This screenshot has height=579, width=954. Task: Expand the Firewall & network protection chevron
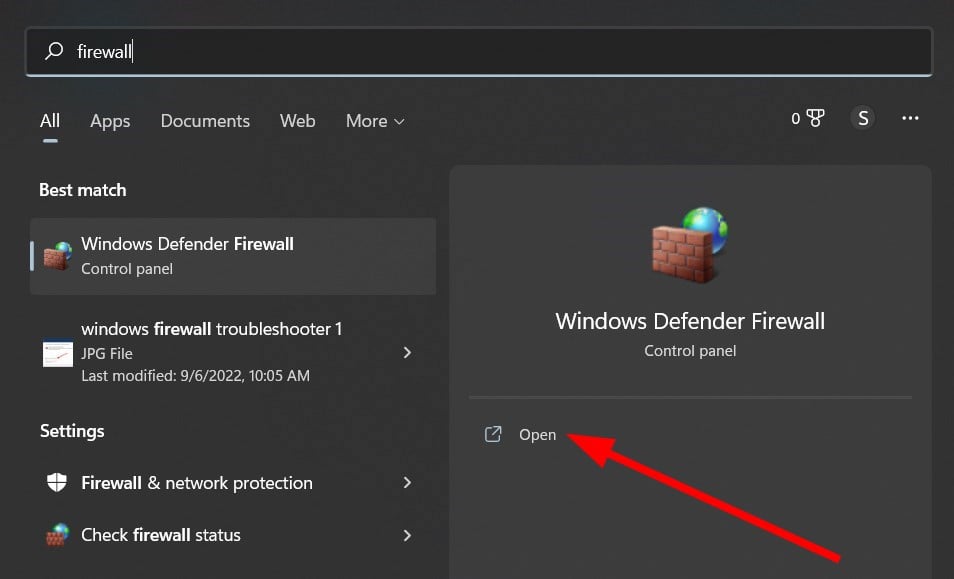[407, 483]
